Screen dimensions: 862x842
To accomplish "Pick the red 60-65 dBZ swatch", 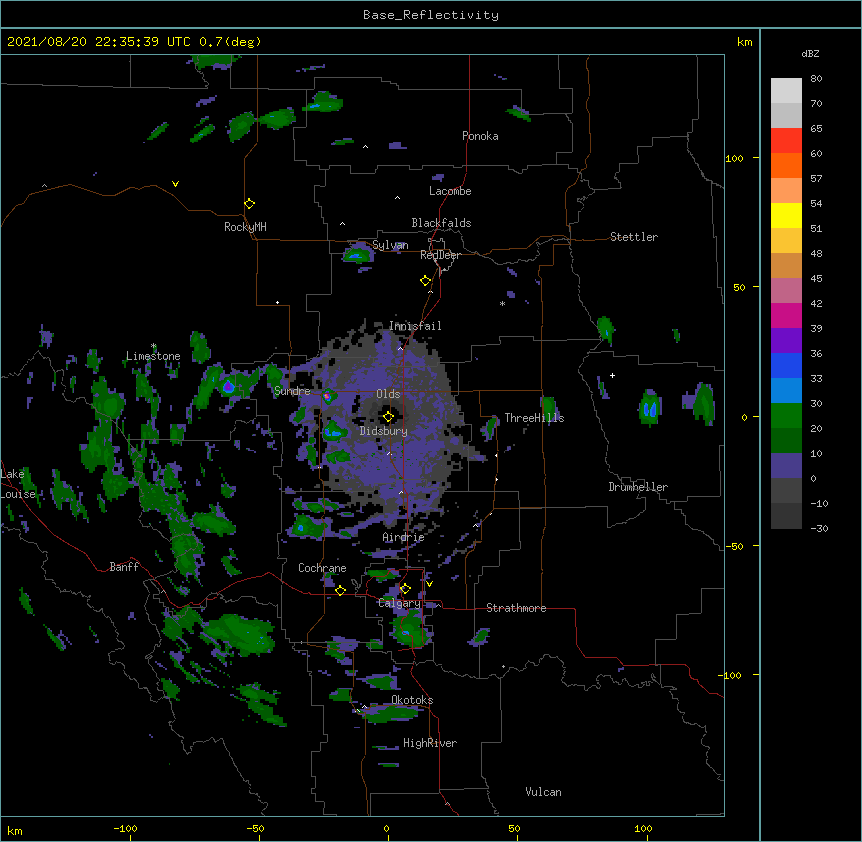I will point(786,141).
